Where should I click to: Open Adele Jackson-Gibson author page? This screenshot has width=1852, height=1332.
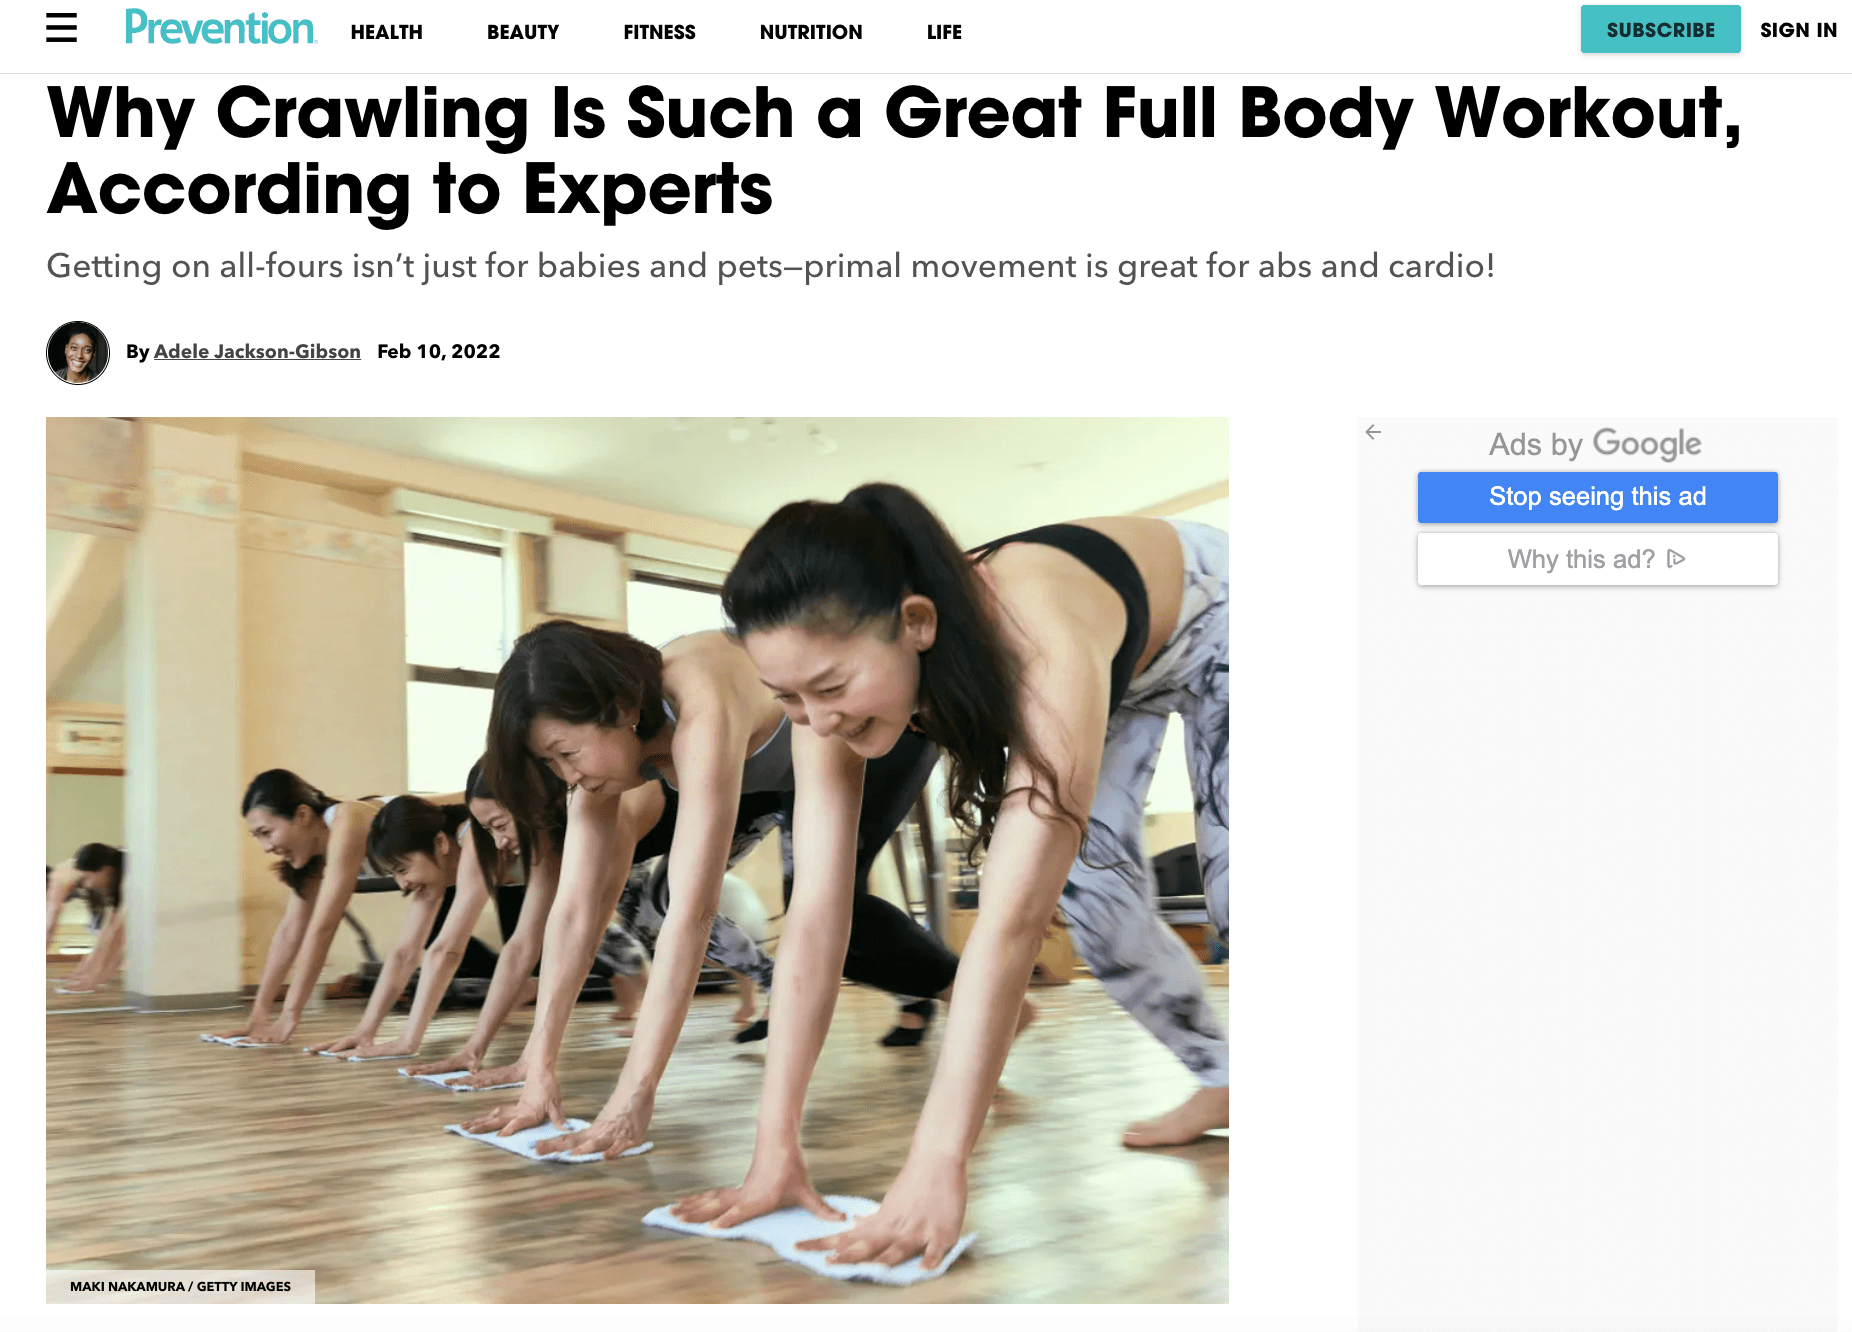[257, 352]
